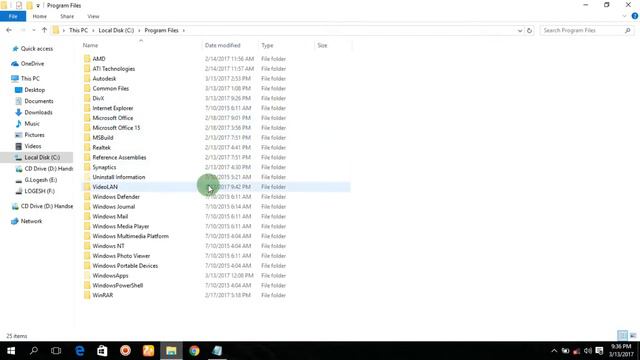The image size is (640, 360).
Task: Refresh the Program Files folder
Action: (529, 31)
